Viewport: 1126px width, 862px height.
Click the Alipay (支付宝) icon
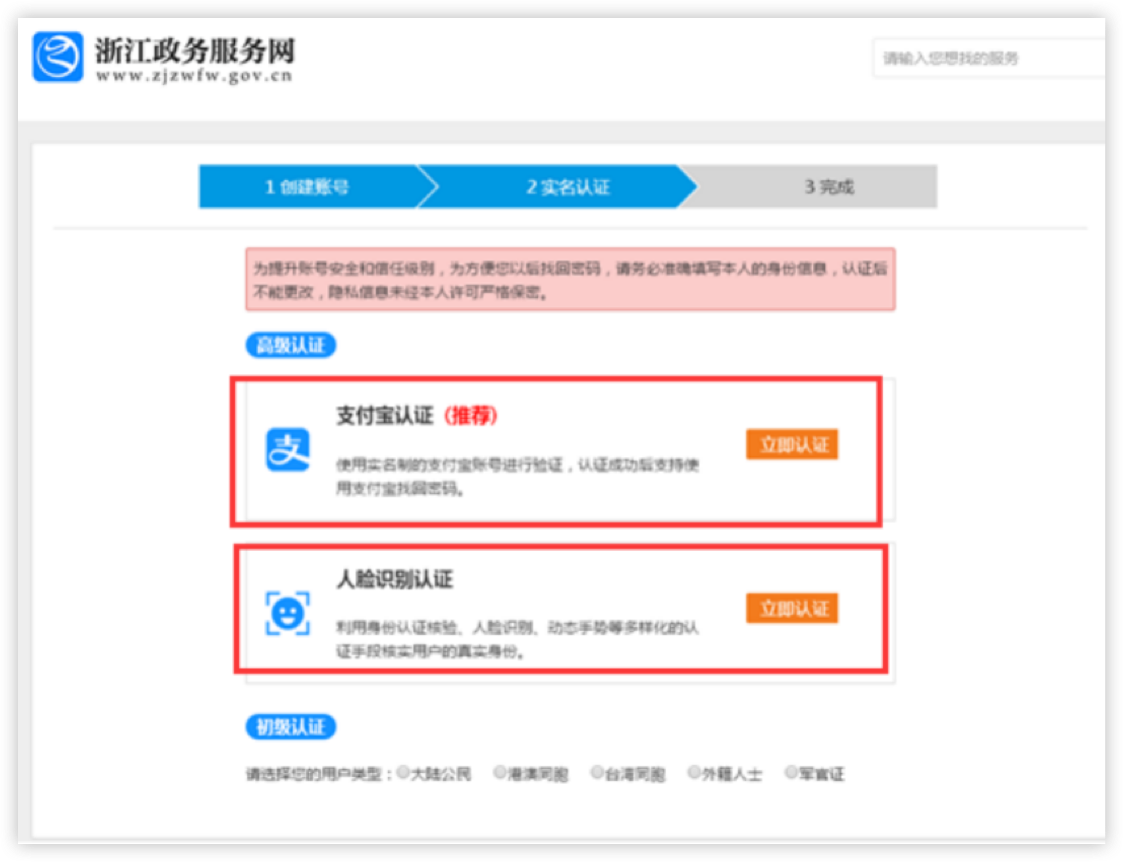point(287,450)
